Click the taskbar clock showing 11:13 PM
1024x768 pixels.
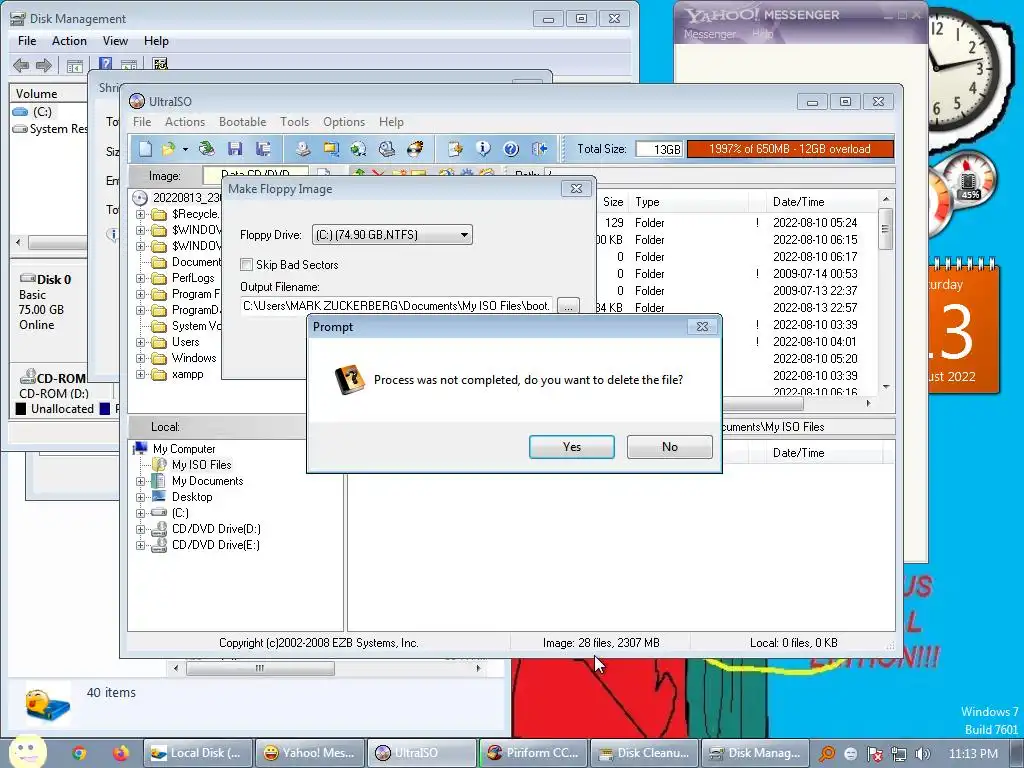[972, 754]
